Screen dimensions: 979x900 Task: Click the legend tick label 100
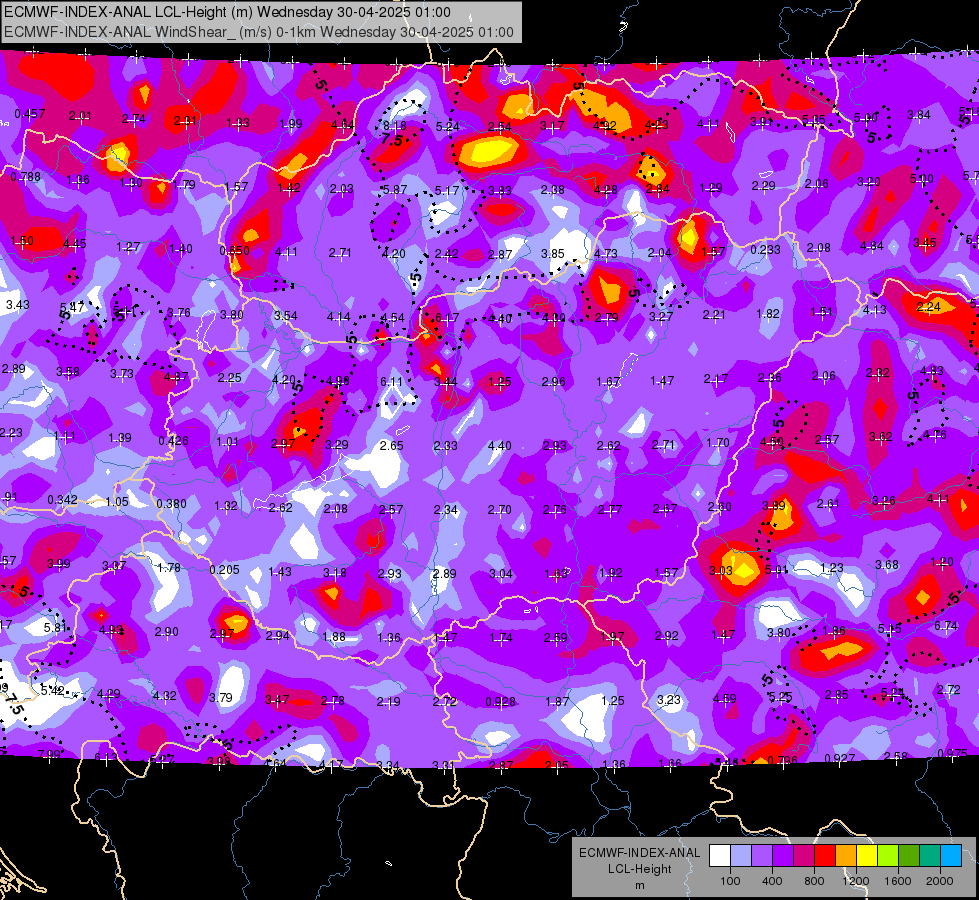tap(730, 881)
